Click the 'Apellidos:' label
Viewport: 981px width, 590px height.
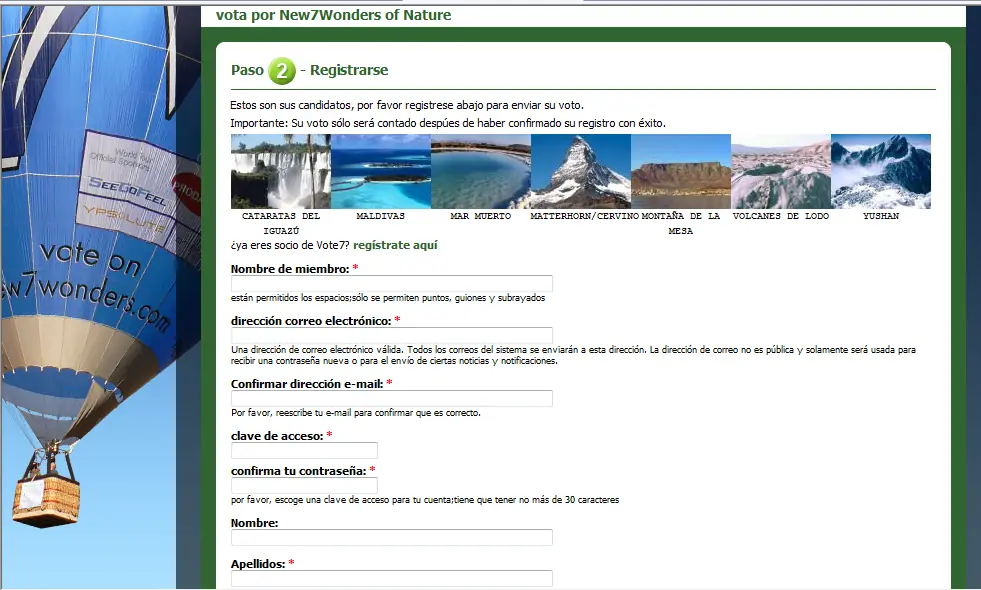click(258, 564)
